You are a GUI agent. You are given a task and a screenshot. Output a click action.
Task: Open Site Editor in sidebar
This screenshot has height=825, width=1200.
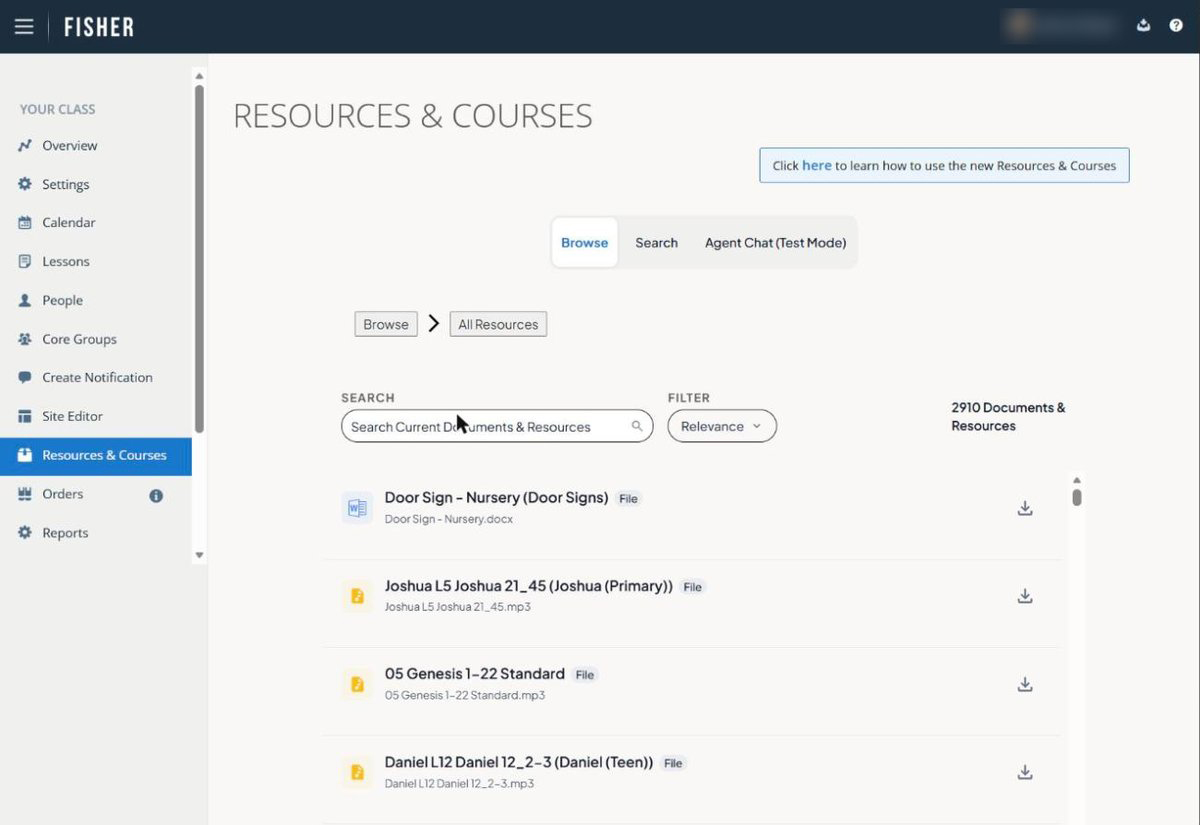pyautogui.click(x=73, y=417)
